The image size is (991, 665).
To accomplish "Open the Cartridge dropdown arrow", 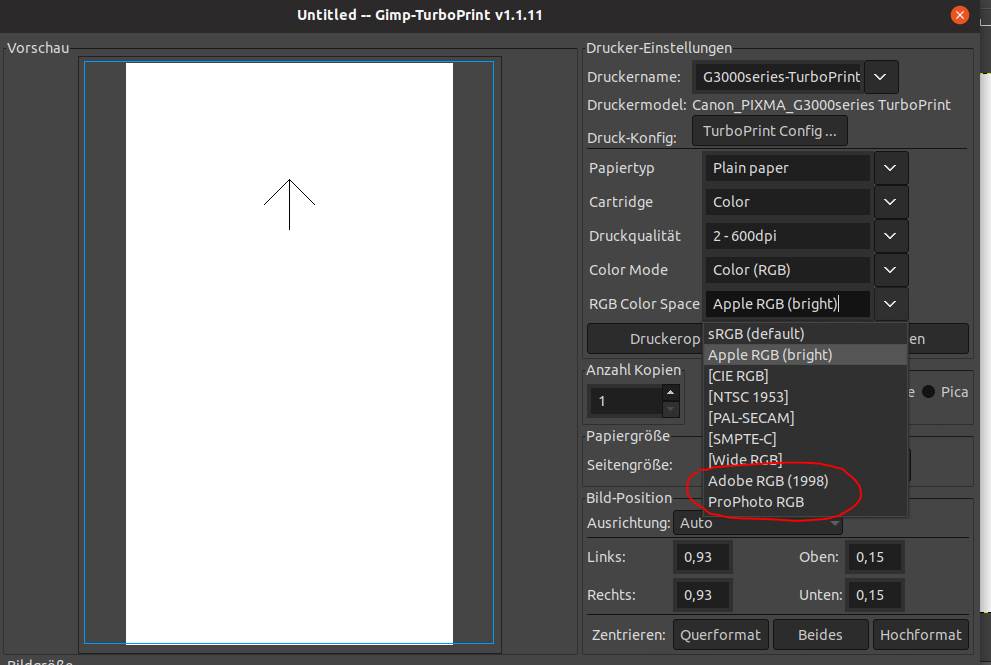I will (x=890, y=202).
